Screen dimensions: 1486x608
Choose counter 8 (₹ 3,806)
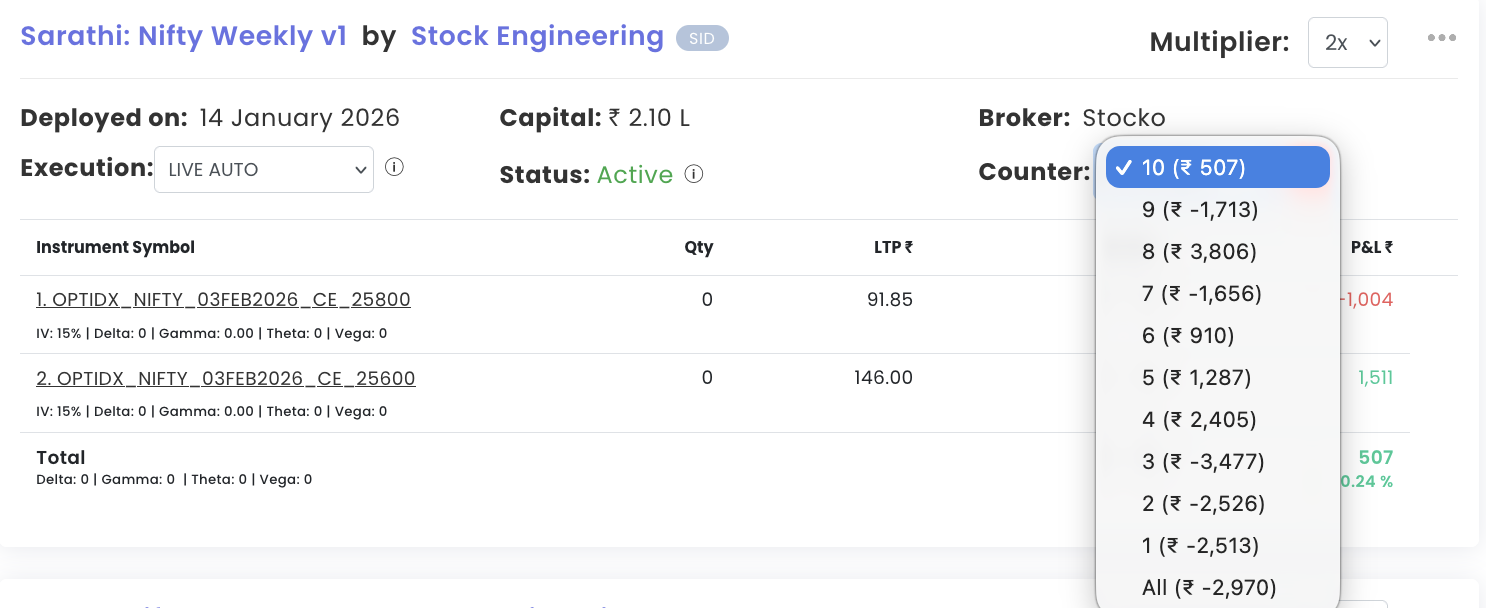pyautogui.click(x=1199, y=251)
